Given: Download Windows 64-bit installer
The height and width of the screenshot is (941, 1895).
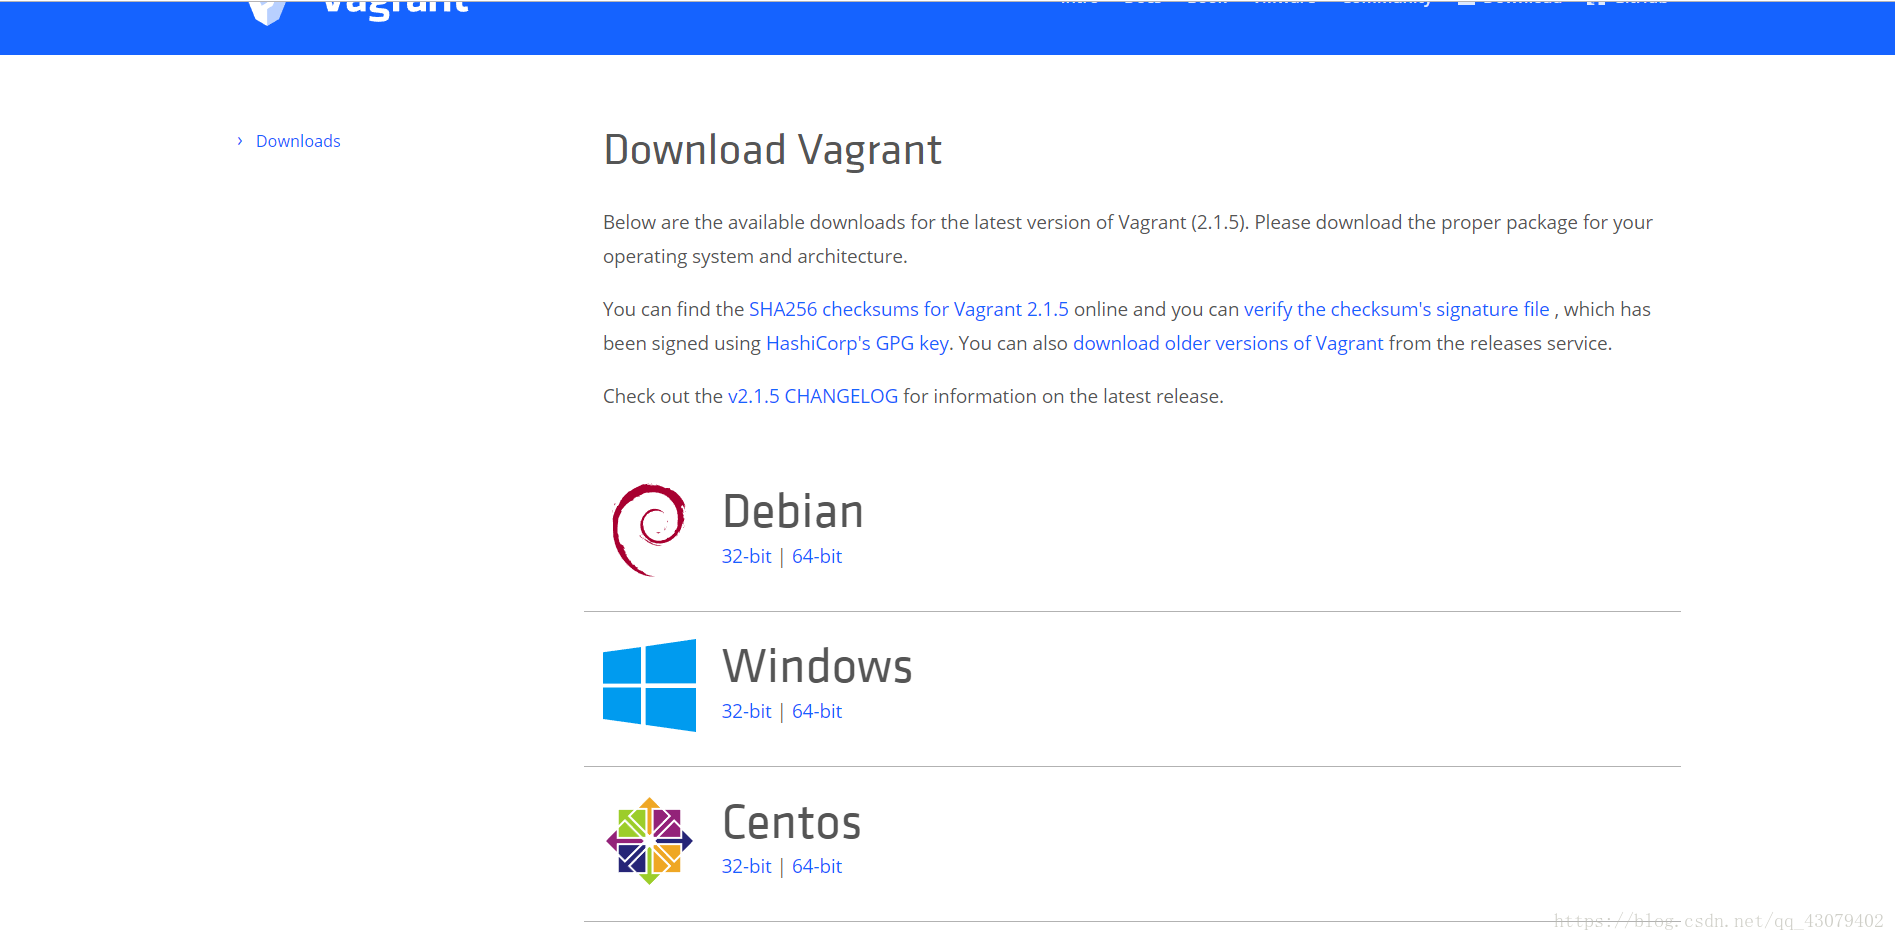Looking at the screenshot, I should [817, 712].
